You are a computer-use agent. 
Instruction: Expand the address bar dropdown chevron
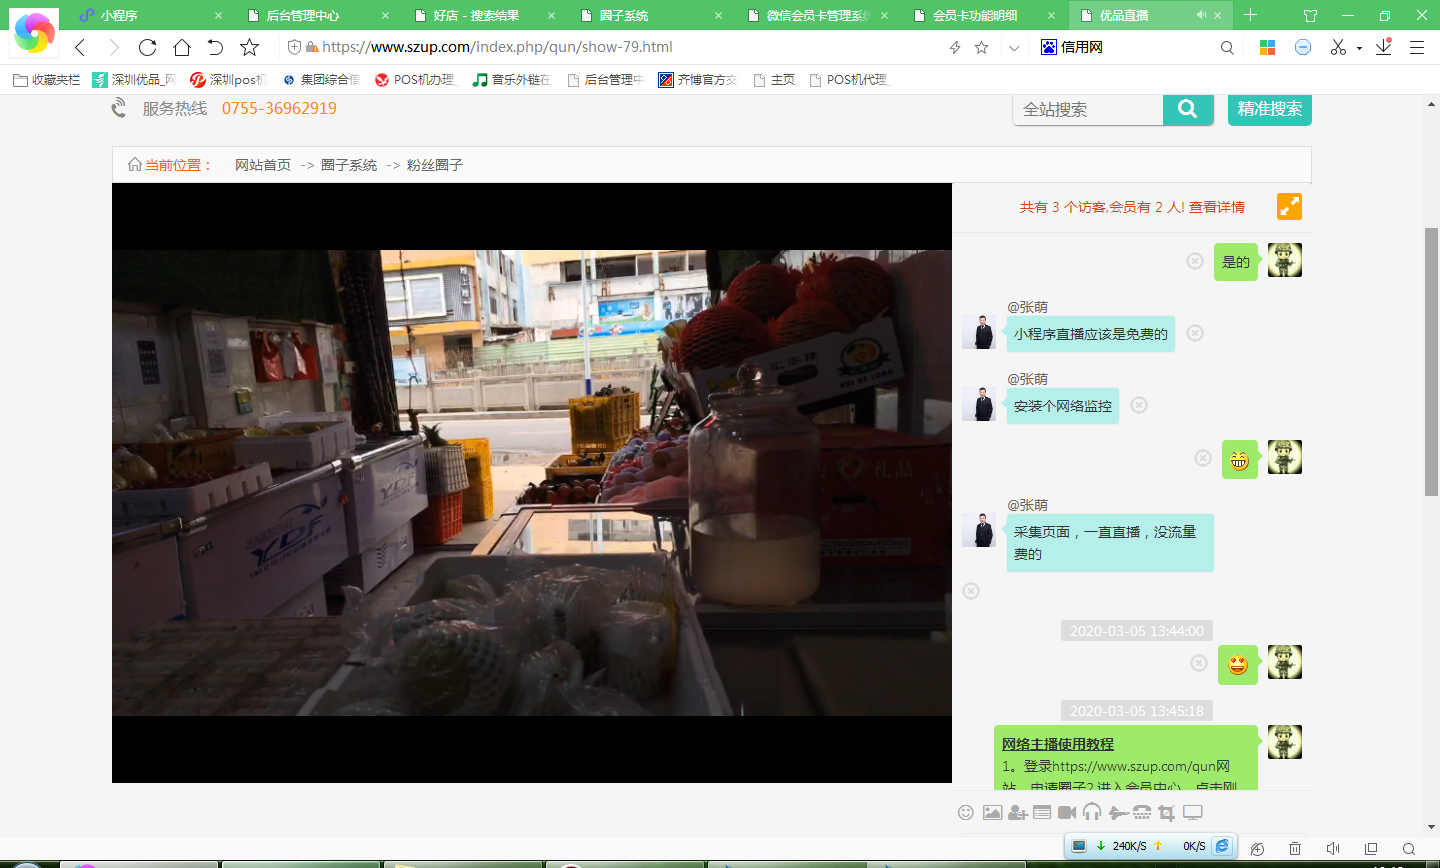tap(1014, 47)
